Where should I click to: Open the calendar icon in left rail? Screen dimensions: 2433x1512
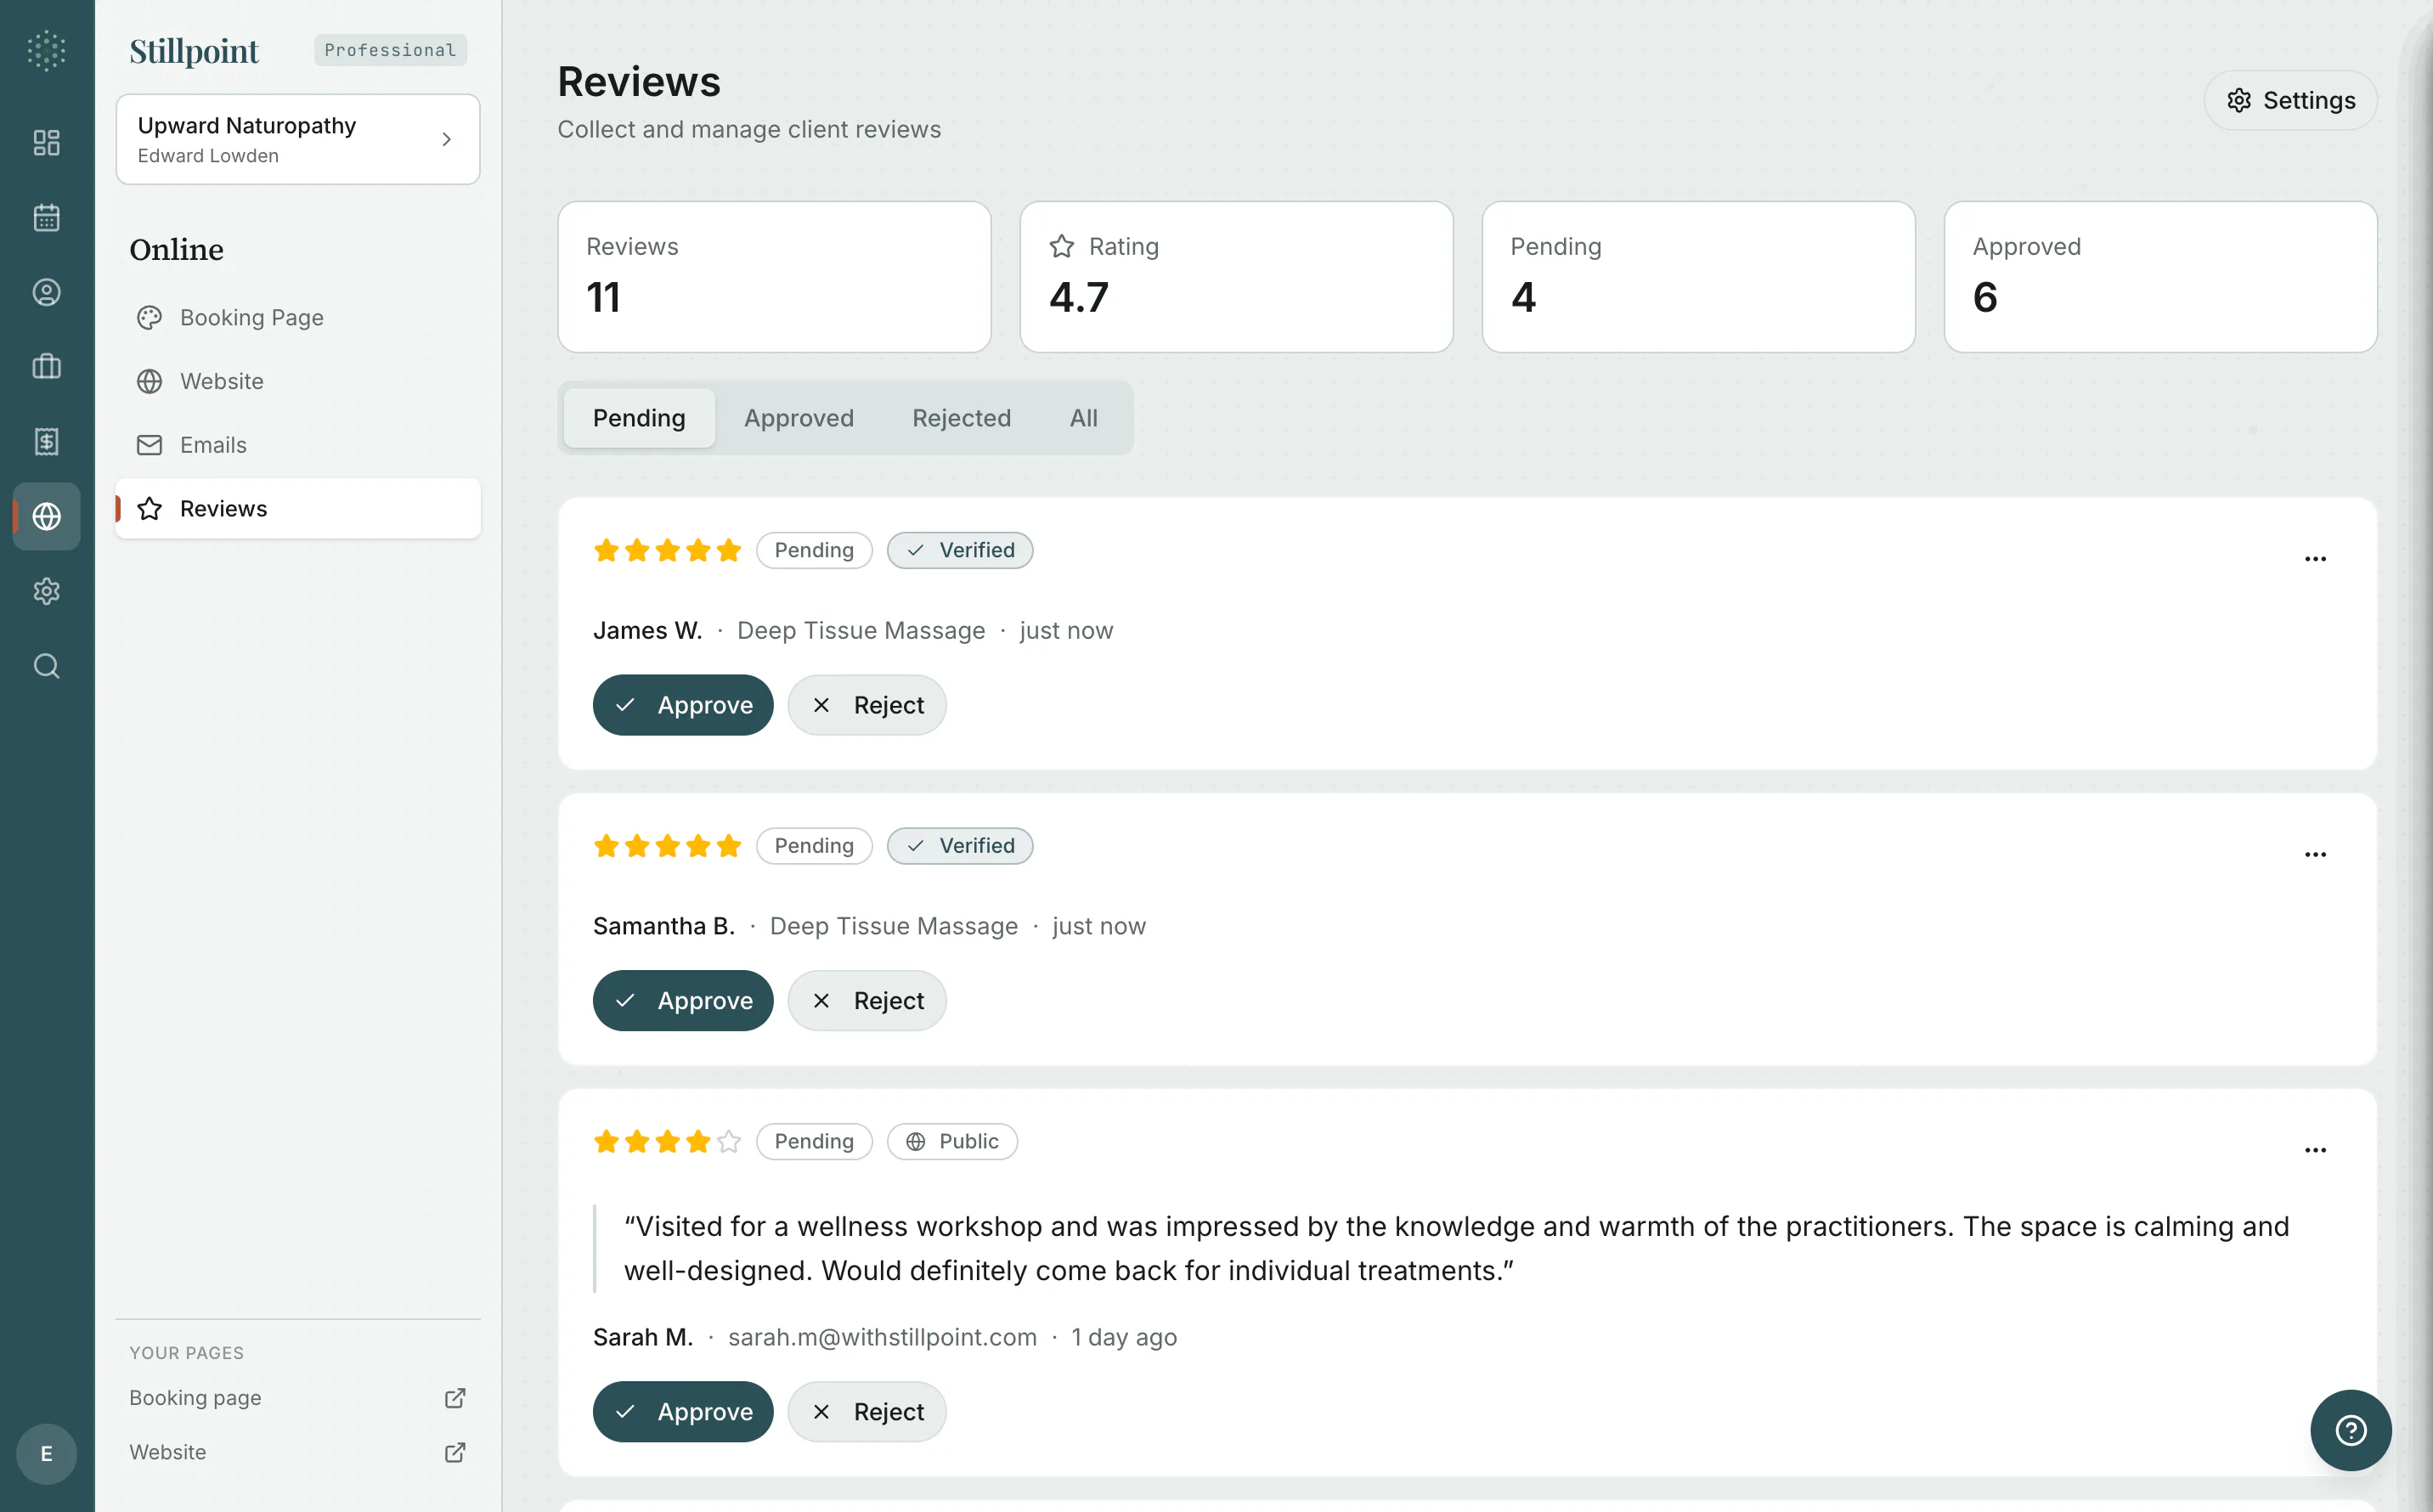pos(46,218)
